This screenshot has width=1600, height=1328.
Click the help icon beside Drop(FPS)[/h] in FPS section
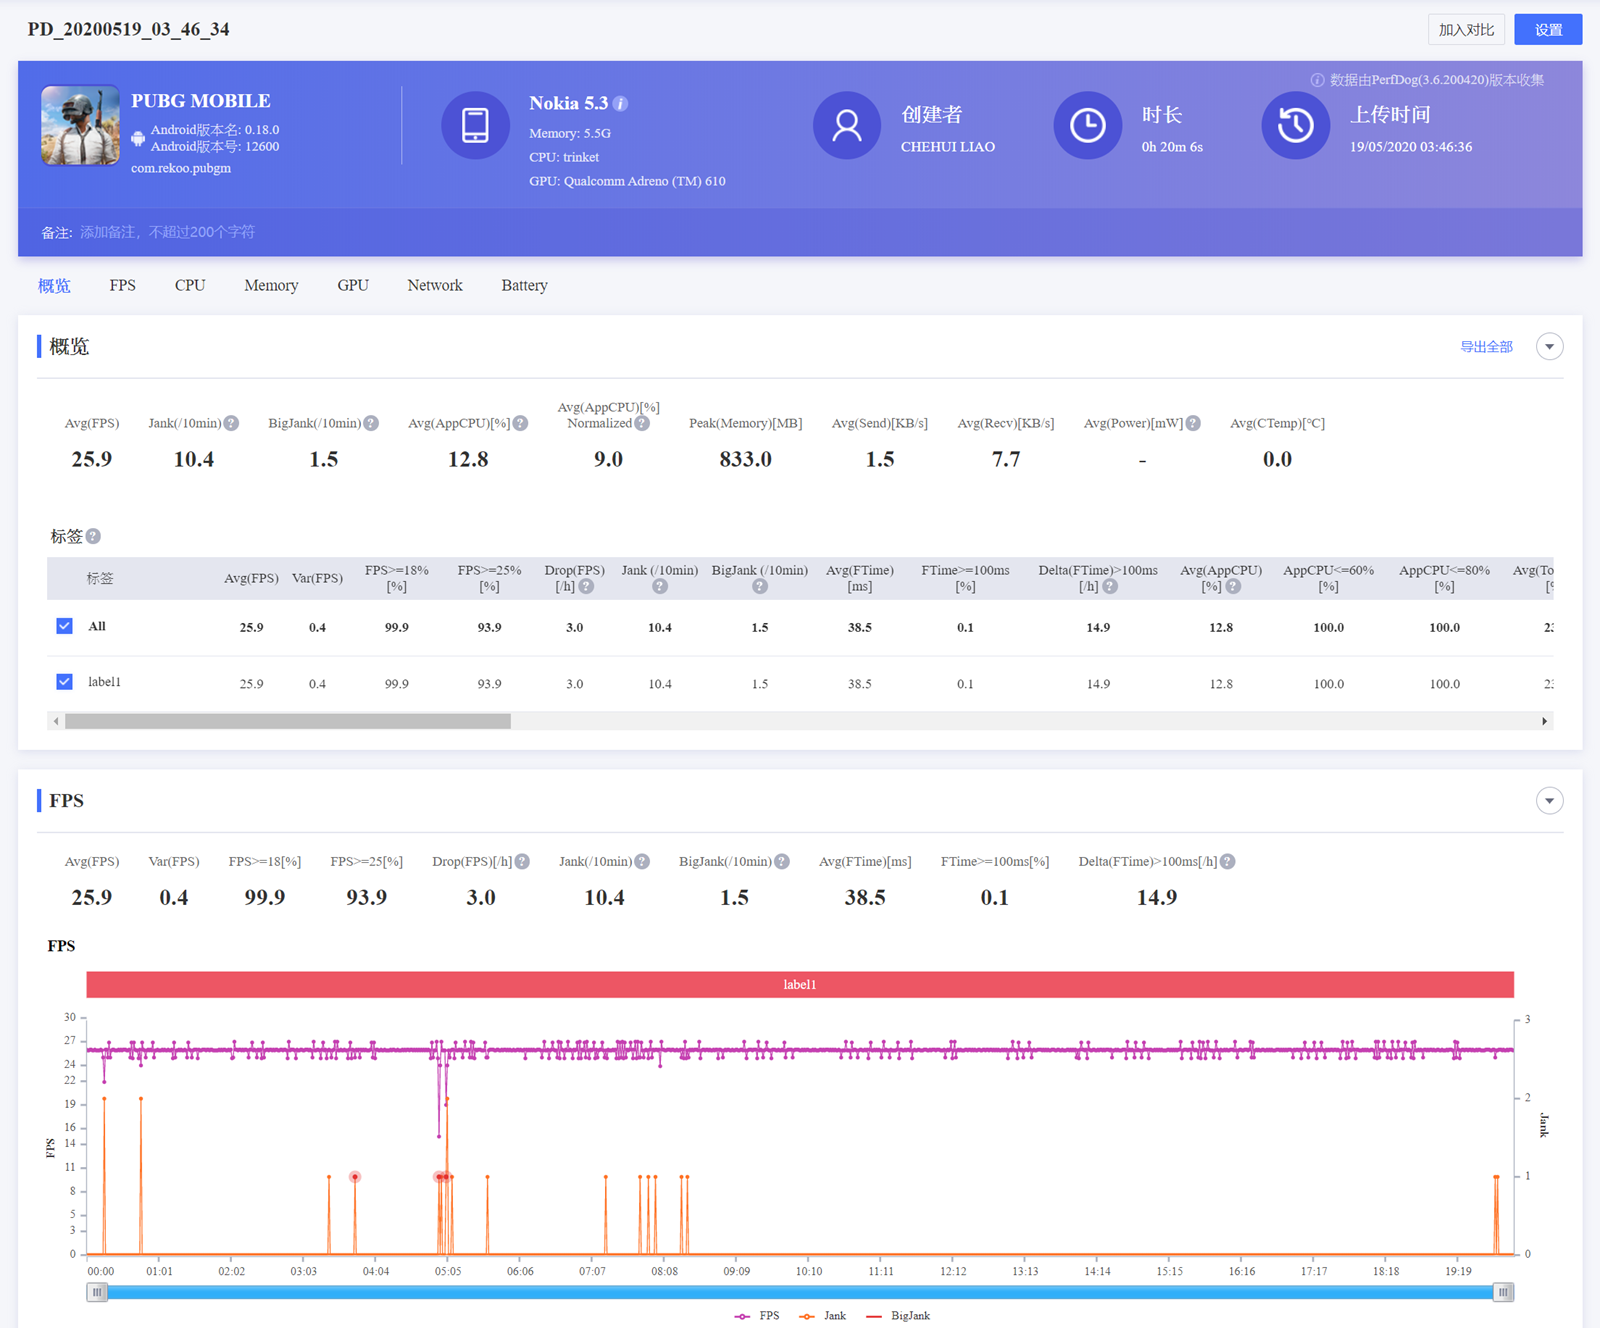coord(522,861)
